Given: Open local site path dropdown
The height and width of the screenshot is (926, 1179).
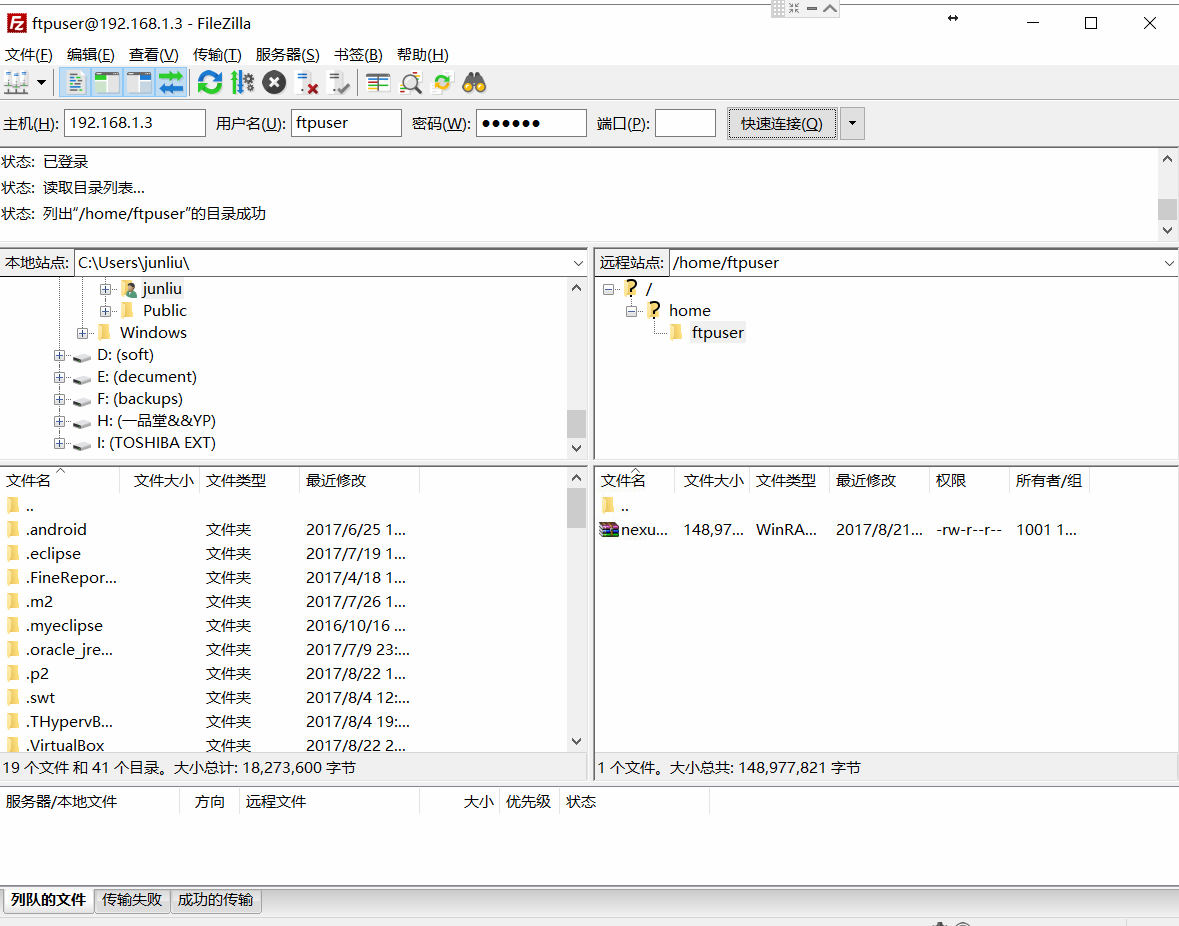Looking at the screenshot, I should coord(577,263).
